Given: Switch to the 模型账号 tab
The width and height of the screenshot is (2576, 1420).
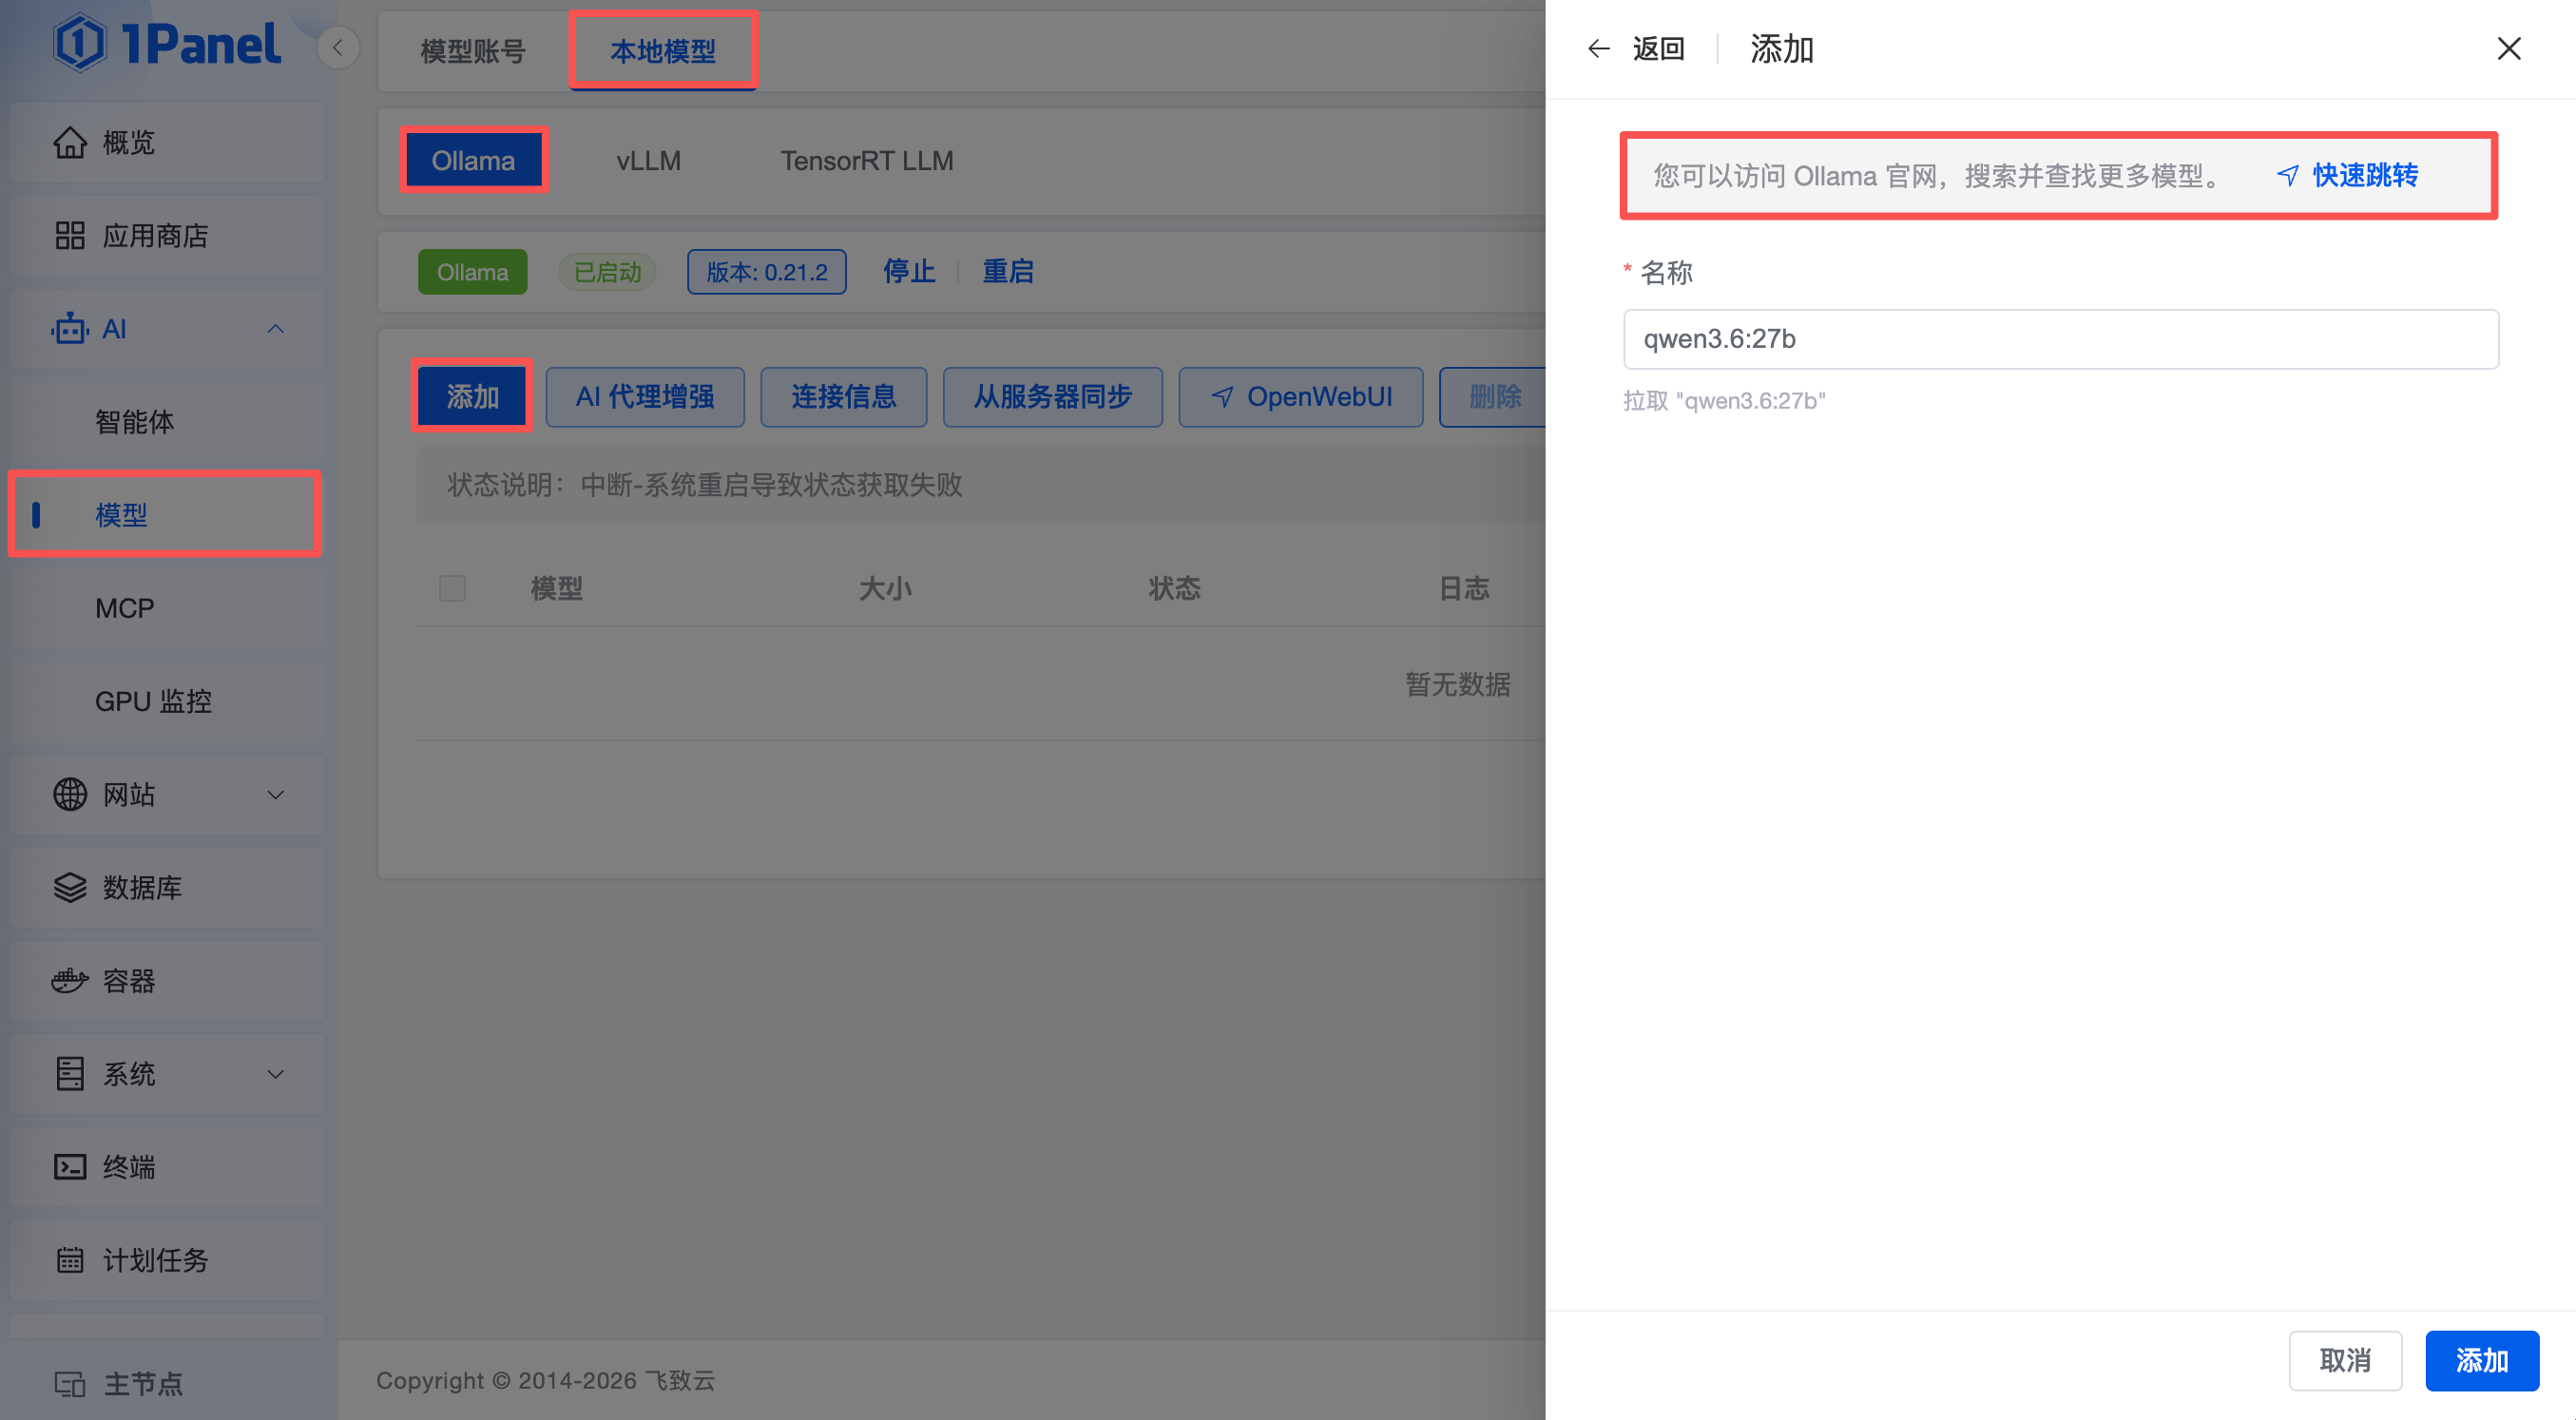Looking at the screenshot, I should pyautogui.click(x=473, y=50).
